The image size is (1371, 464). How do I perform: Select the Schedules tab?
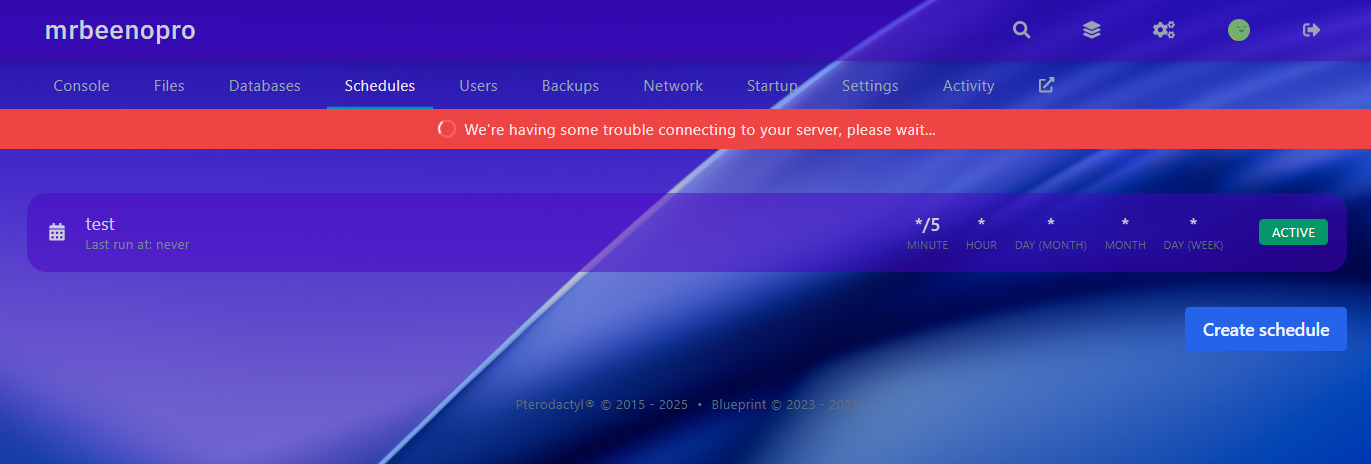379,86
